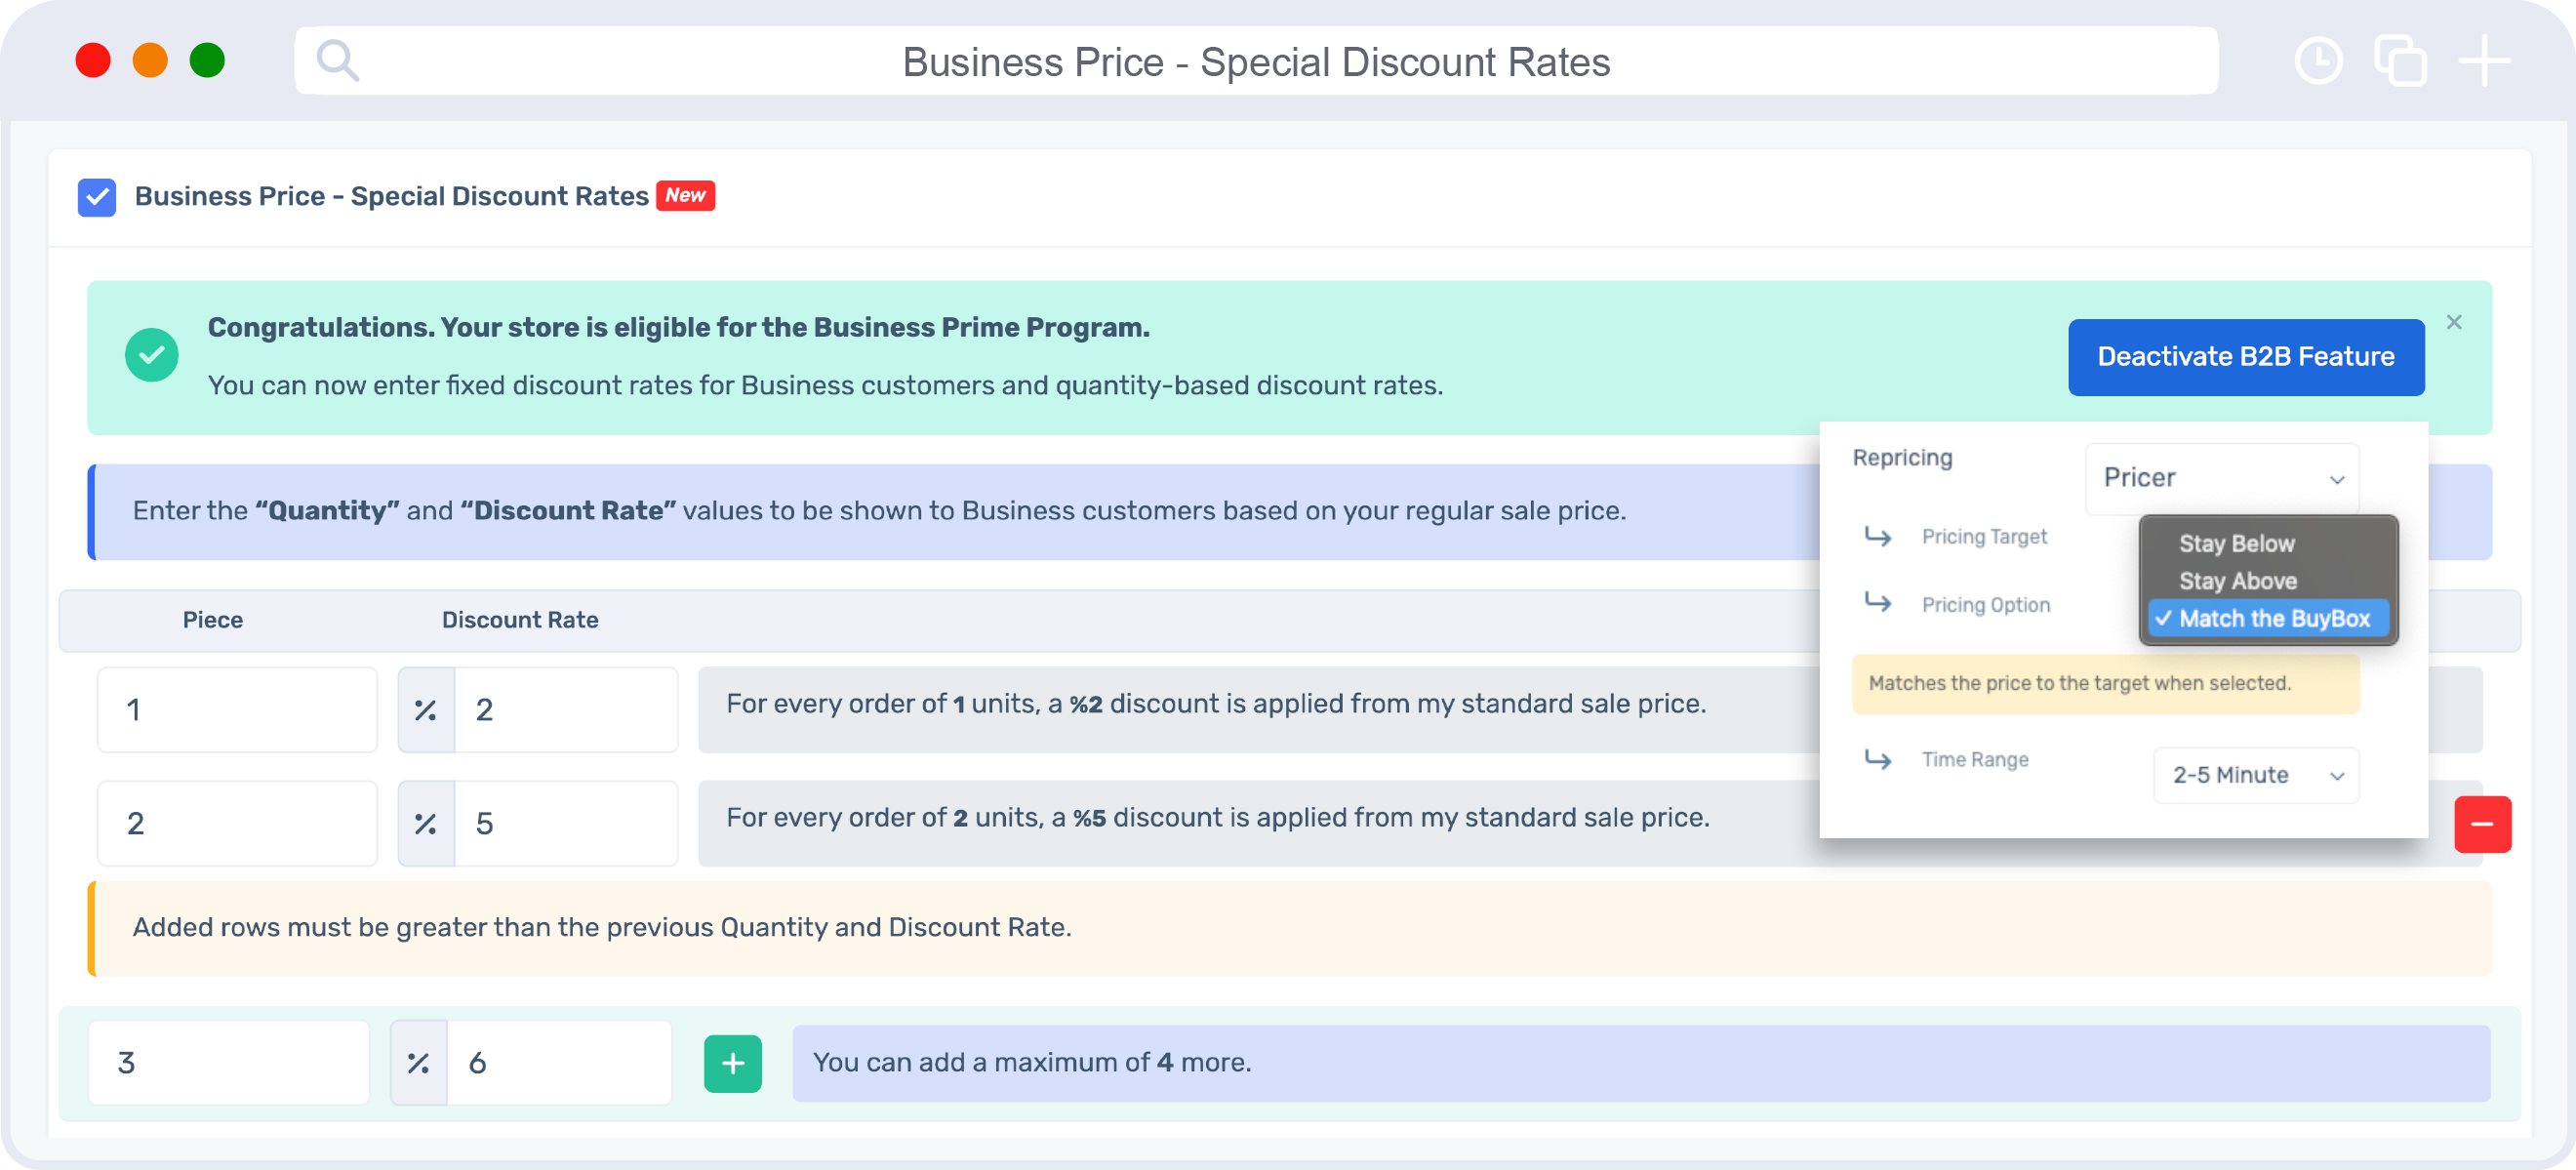
Task: Select Match the BuyBox option
Action: (2273, 619)
